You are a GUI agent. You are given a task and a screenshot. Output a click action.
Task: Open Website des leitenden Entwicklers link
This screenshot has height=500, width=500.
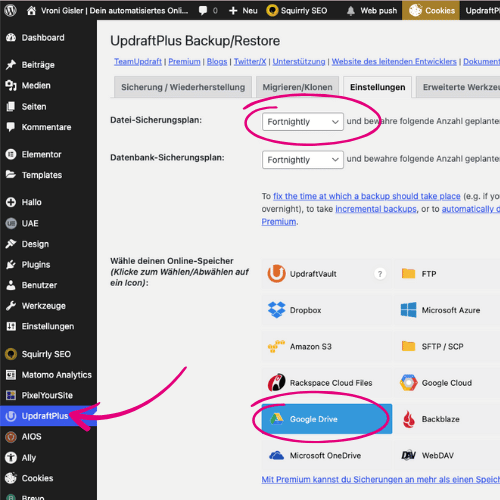[394, 62]
